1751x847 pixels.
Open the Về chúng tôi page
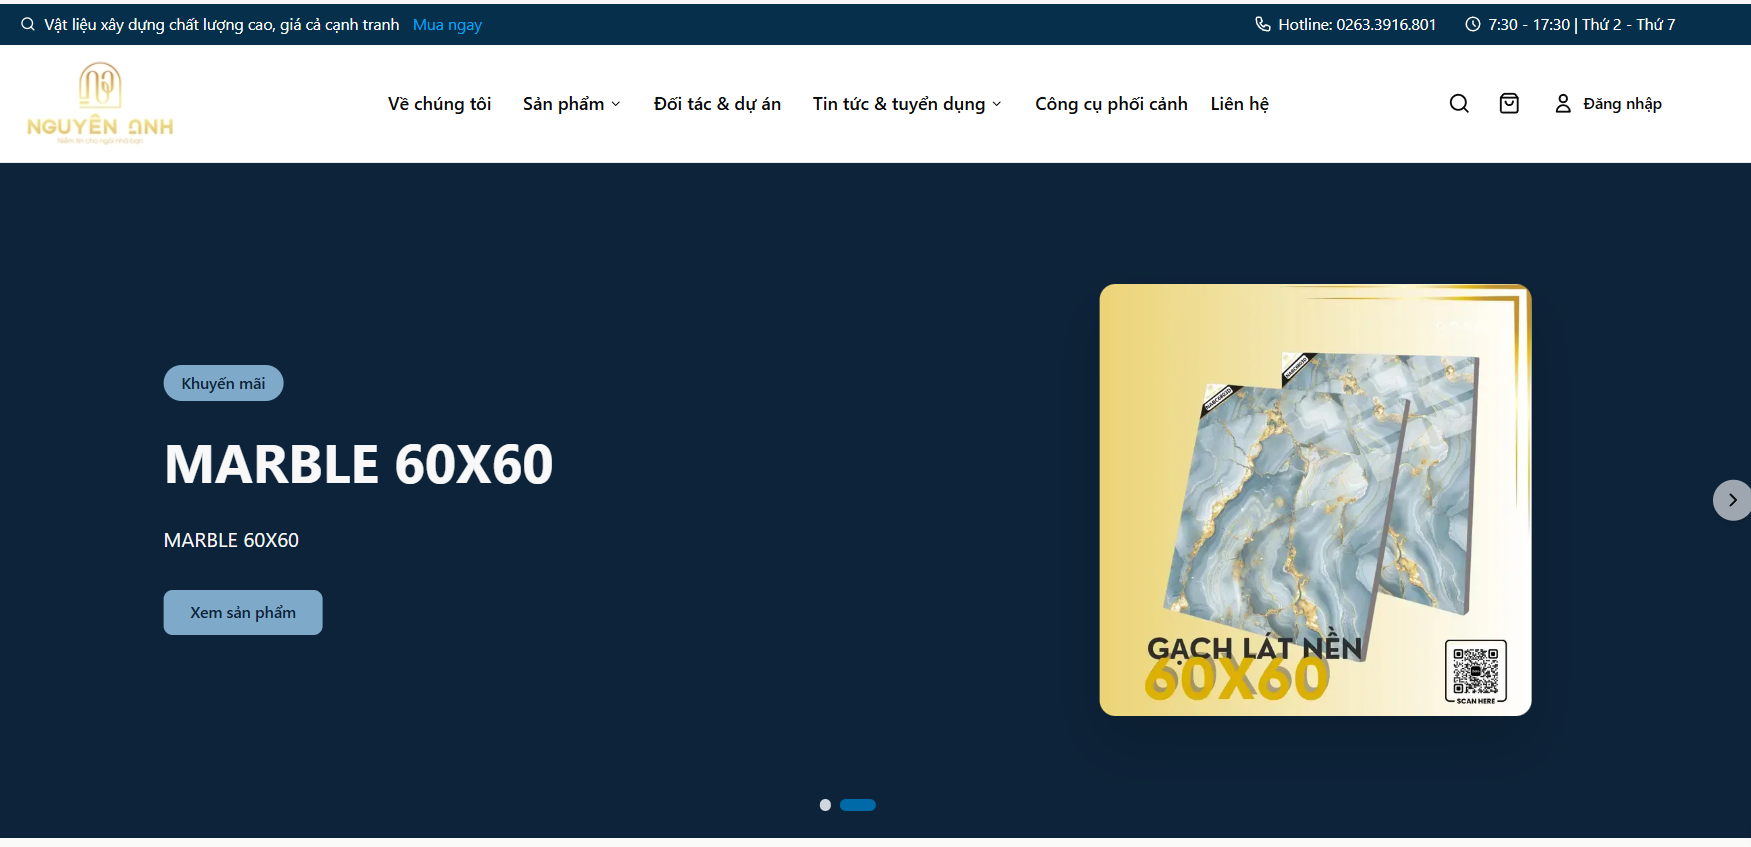coord(439,104)
